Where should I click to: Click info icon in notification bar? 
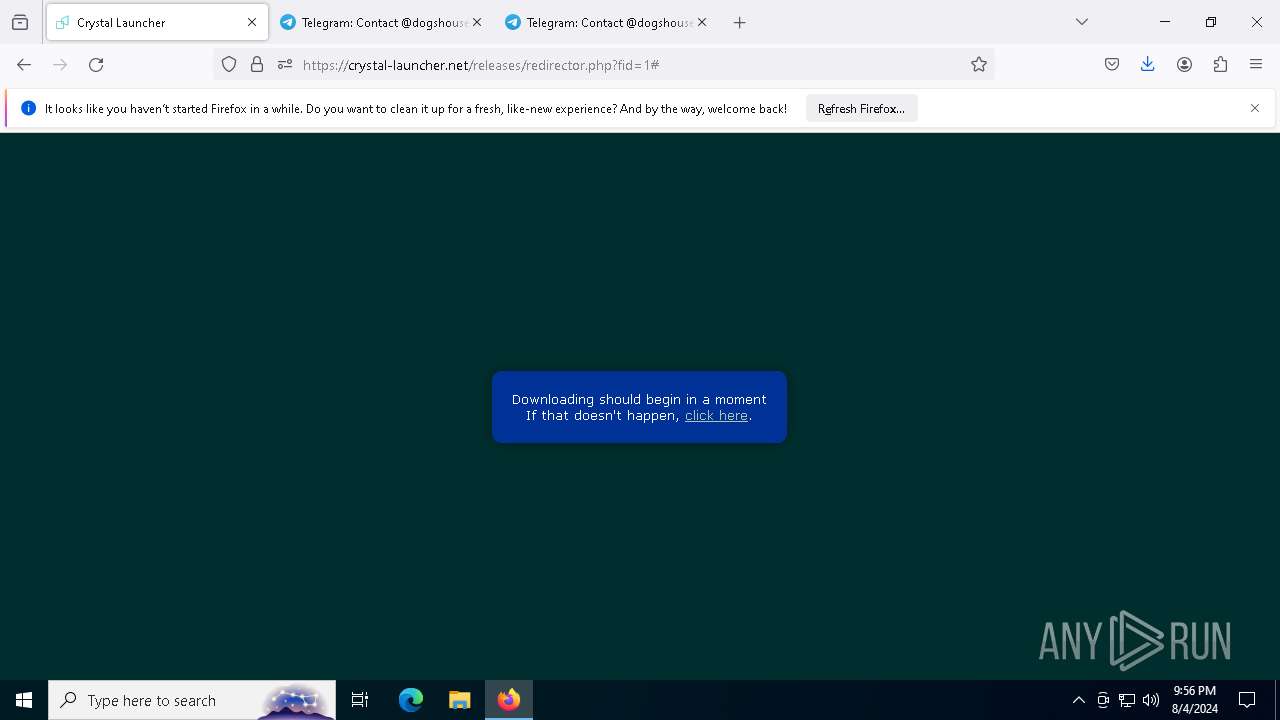(x=28, y=108)
